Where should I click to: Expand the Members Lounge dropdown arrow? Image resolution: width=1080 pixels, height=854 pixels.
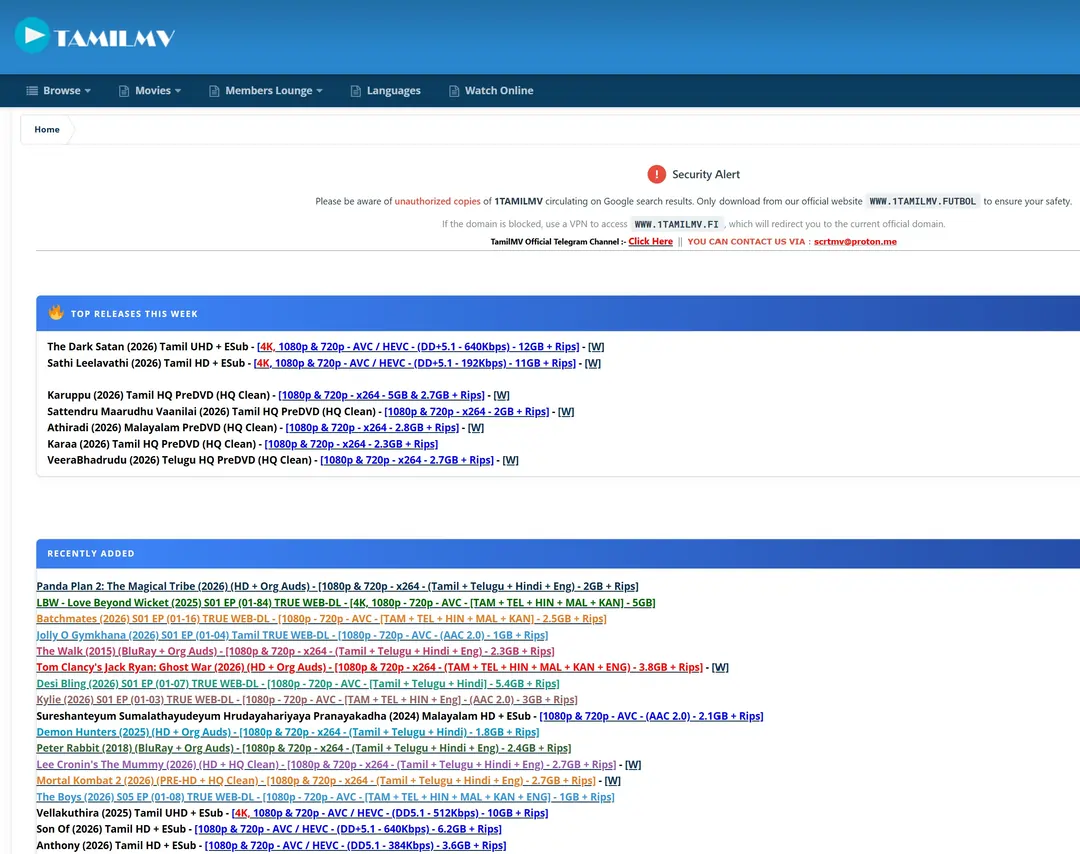pyautogui.click(x=320, y=91)
